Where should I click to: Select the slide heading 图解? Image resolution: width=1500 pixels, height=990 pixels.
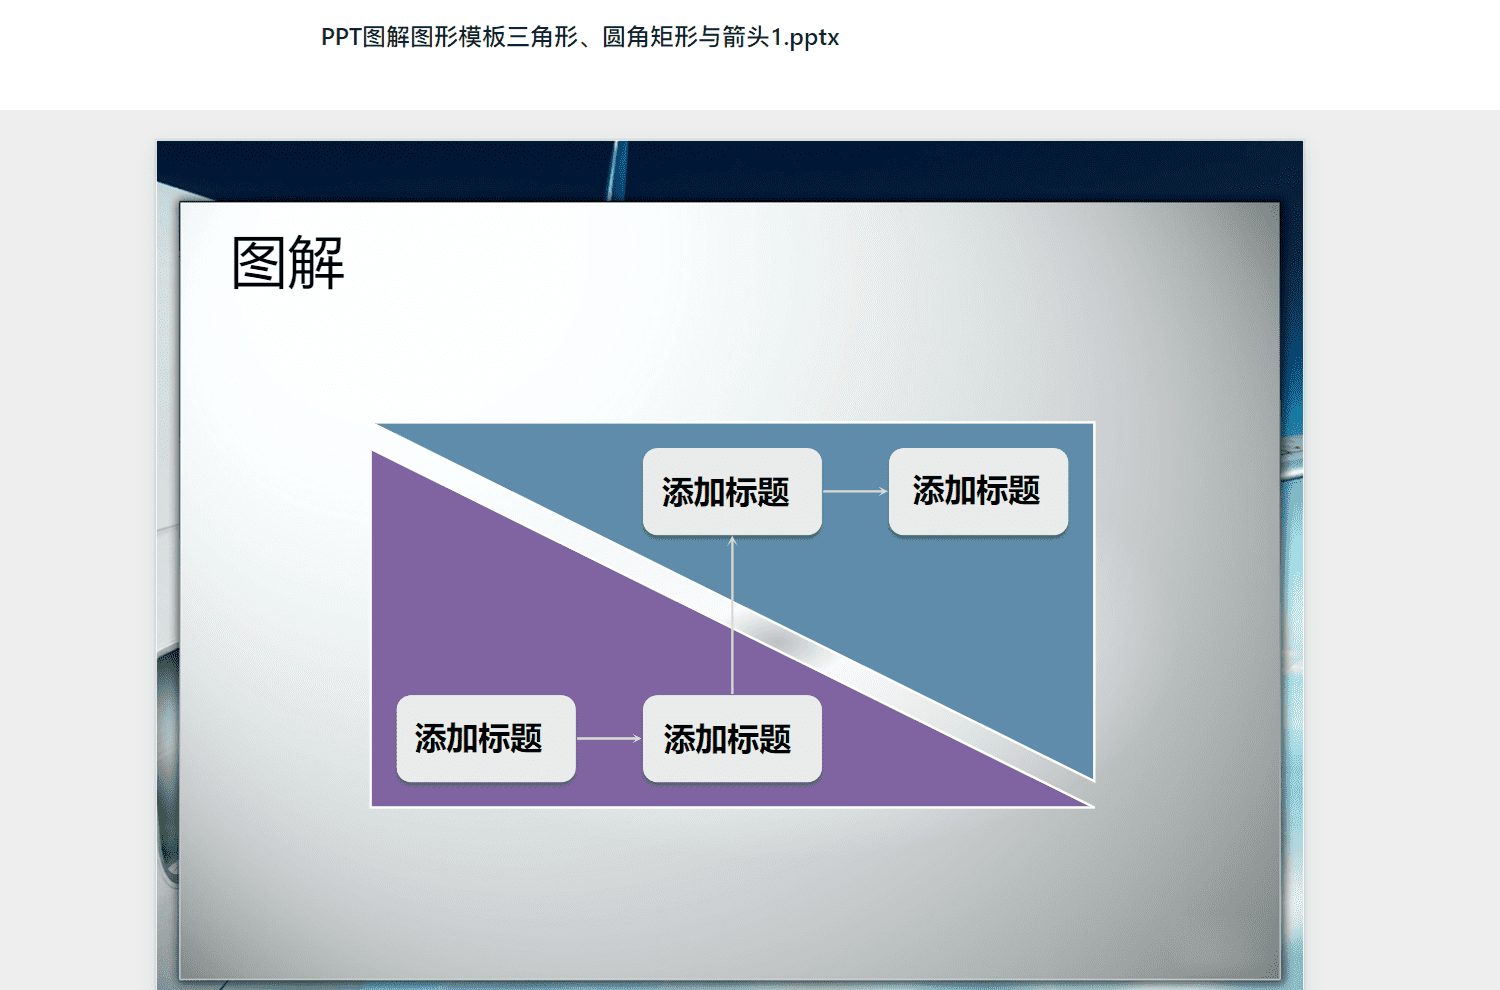(x=288, y=263)
